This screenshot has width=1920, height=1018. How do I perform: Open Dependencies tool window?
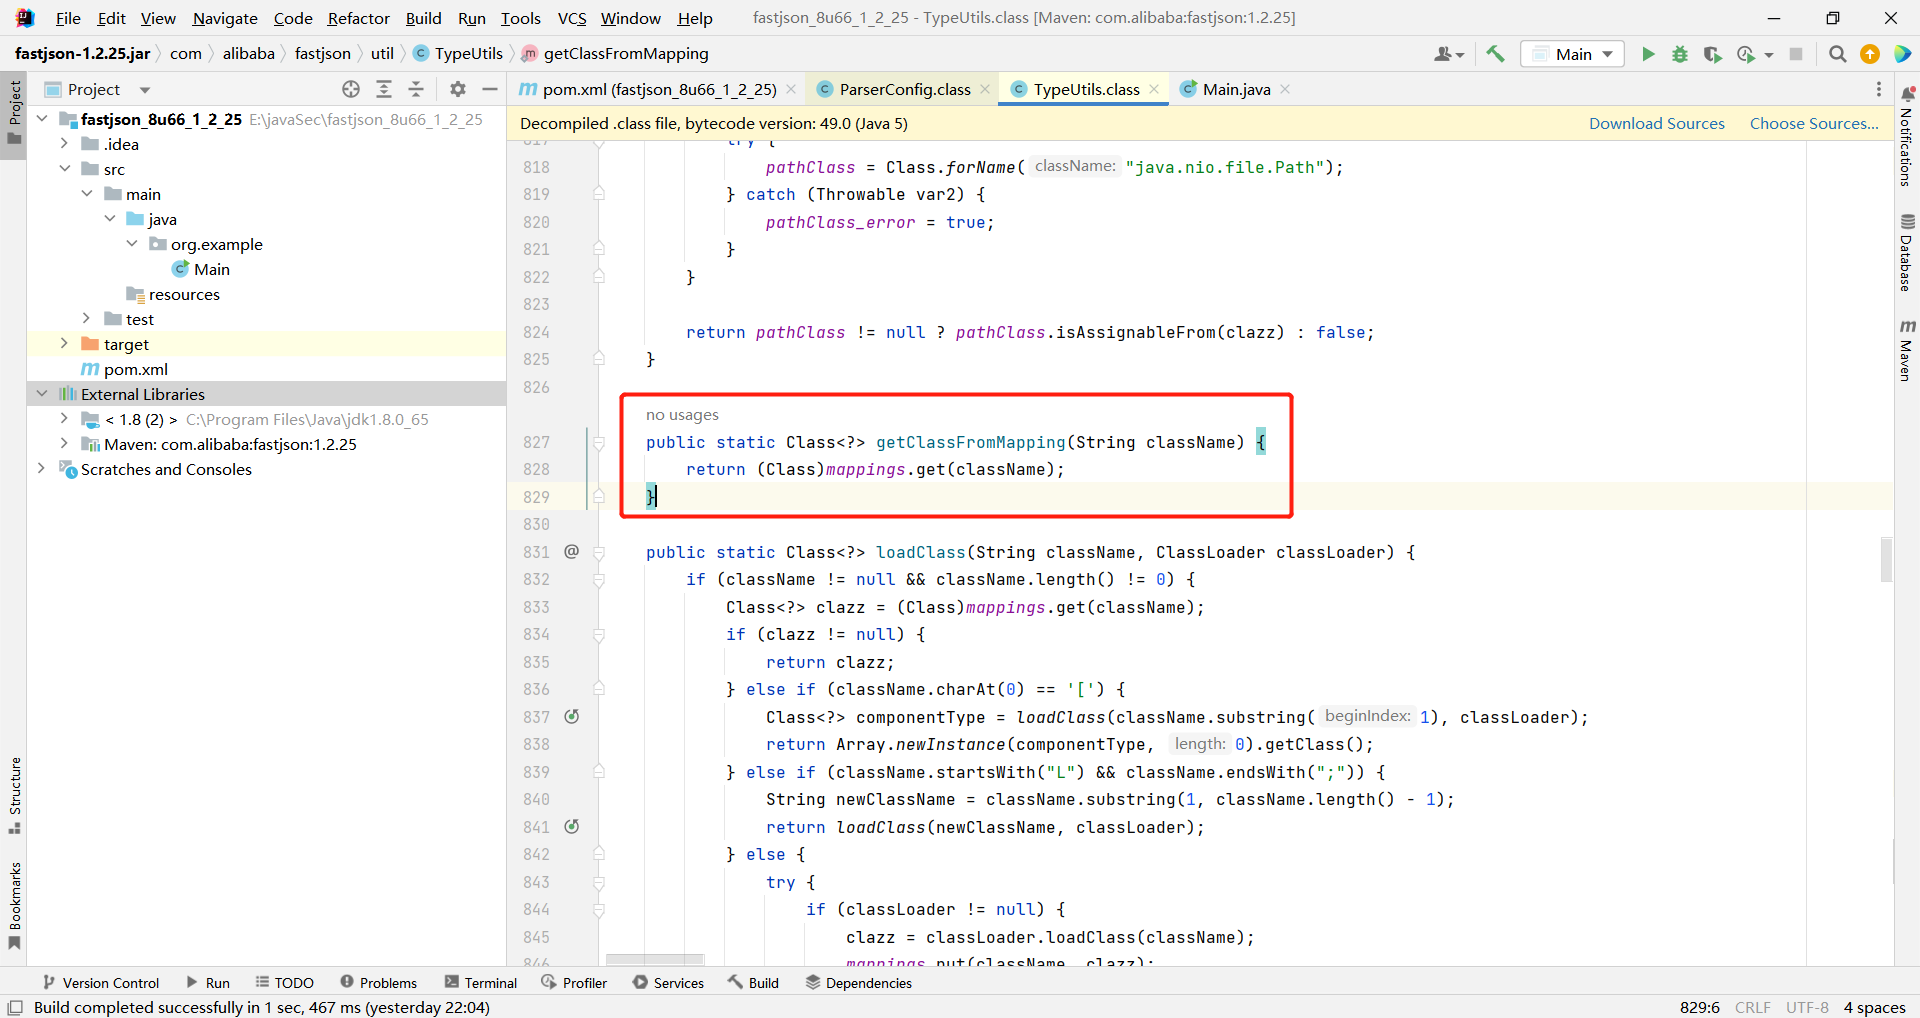coord(859,983)
